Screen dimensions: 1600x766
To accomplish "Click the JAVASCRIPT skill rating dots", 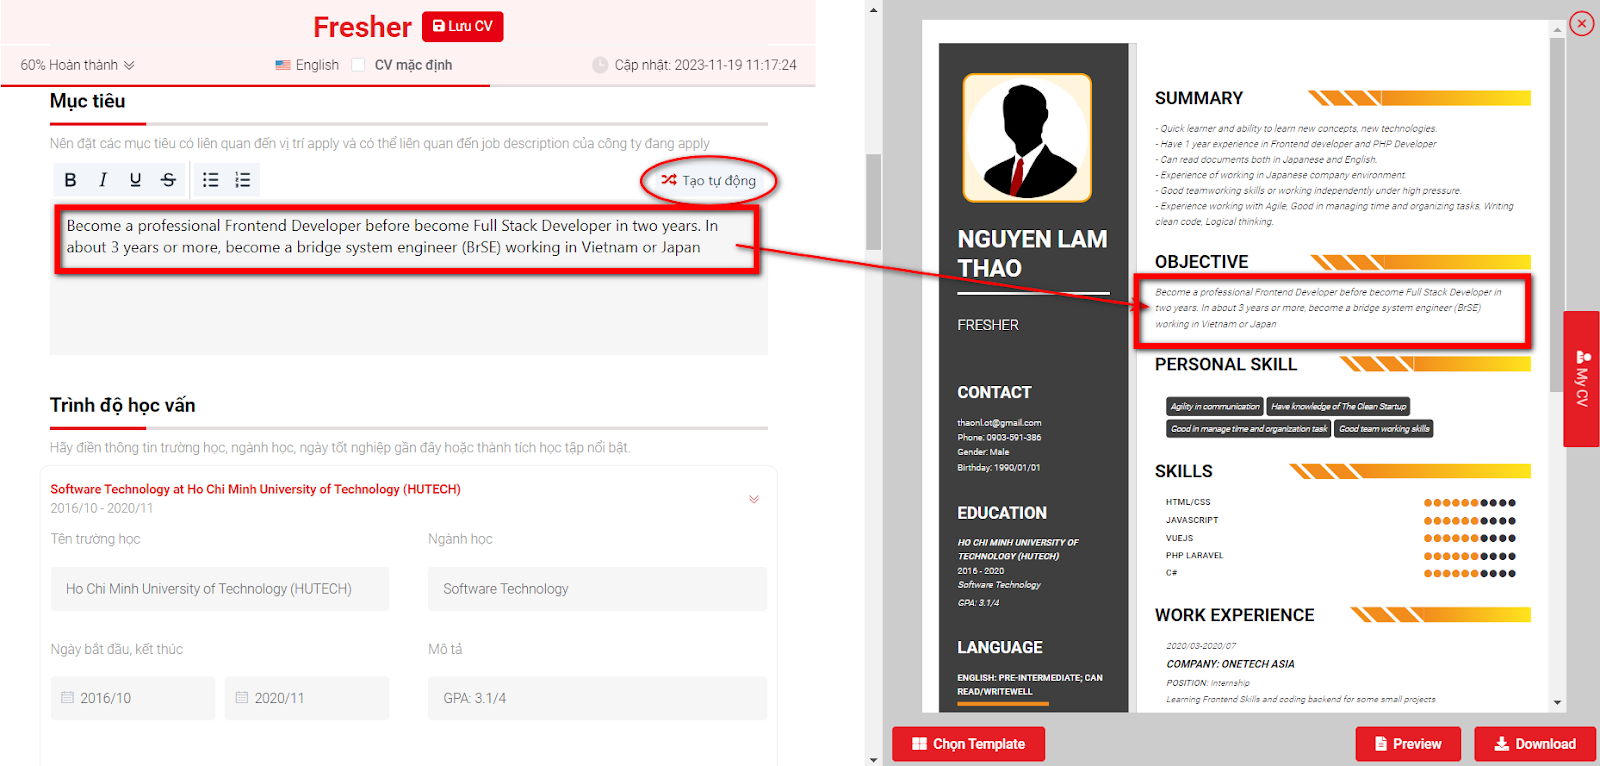I will [1470, 521].
